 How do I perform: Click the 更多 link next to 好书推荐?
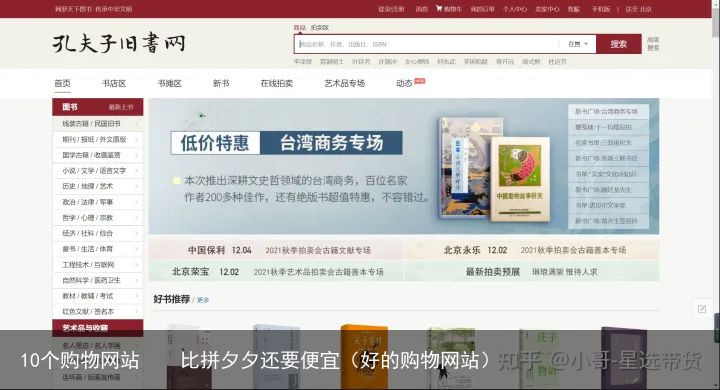203,300
